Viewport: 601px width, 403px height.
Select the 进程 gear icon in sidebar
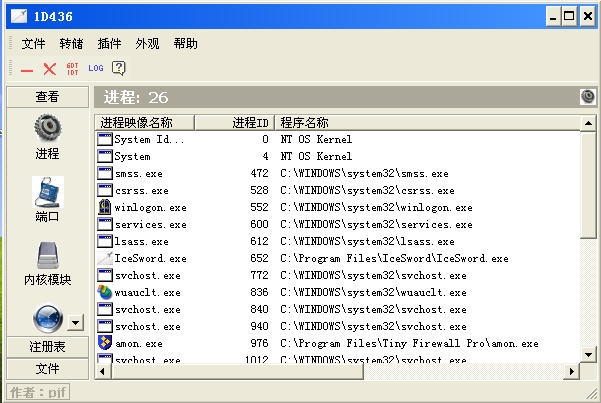(x=48, y=128)
